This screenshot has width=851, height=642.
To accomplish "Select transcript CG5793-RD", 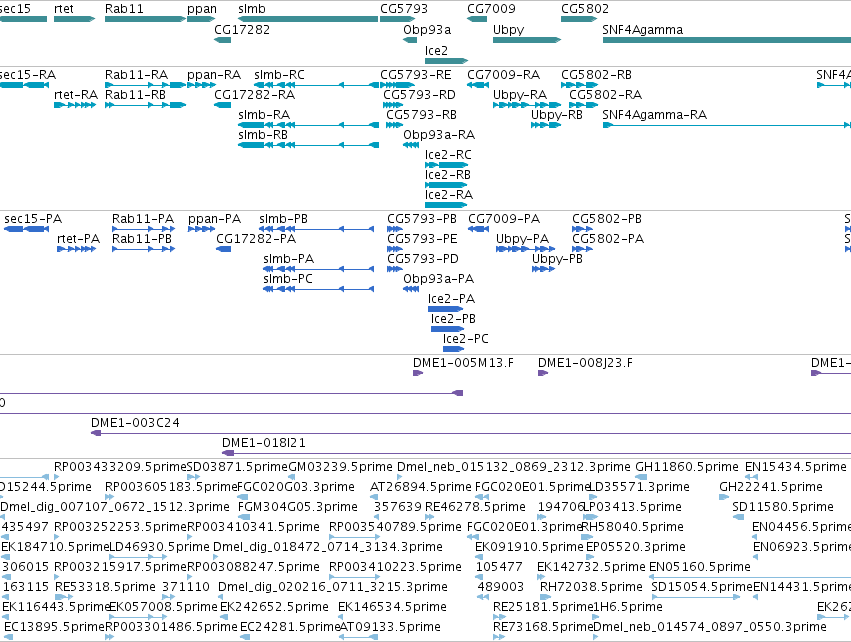I will coord(393,105).
